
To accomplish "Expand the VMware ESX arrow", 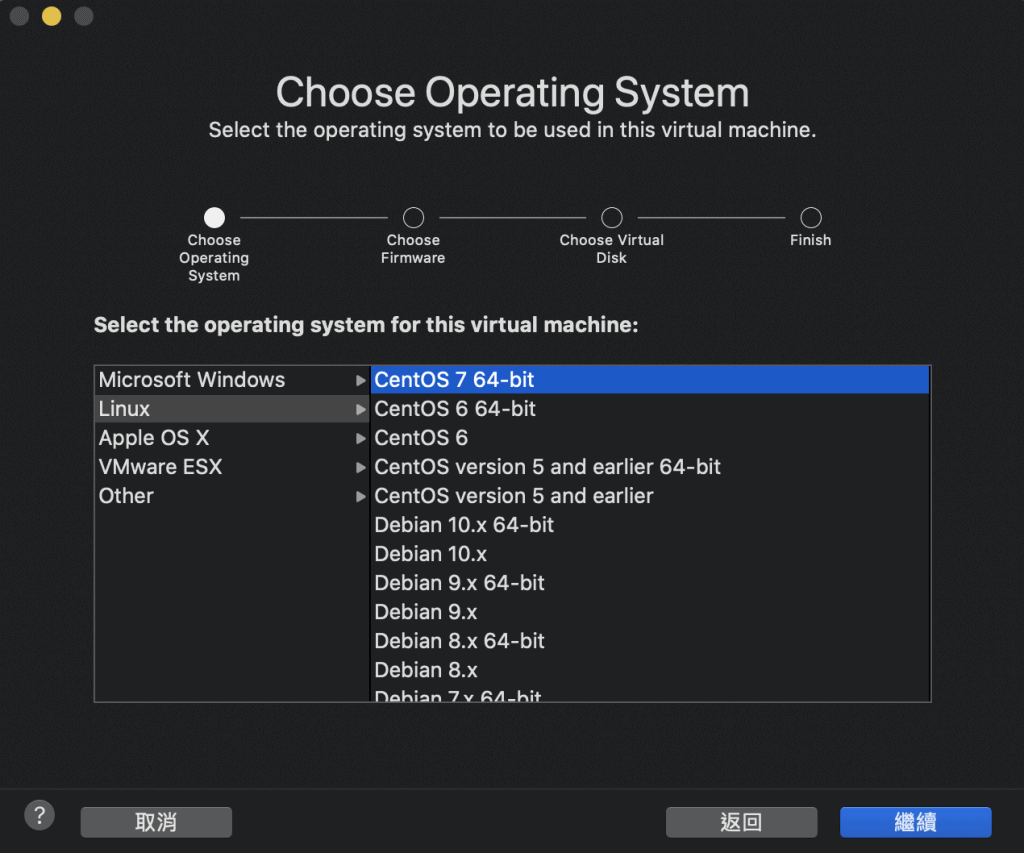I will (x=360, y=468).
